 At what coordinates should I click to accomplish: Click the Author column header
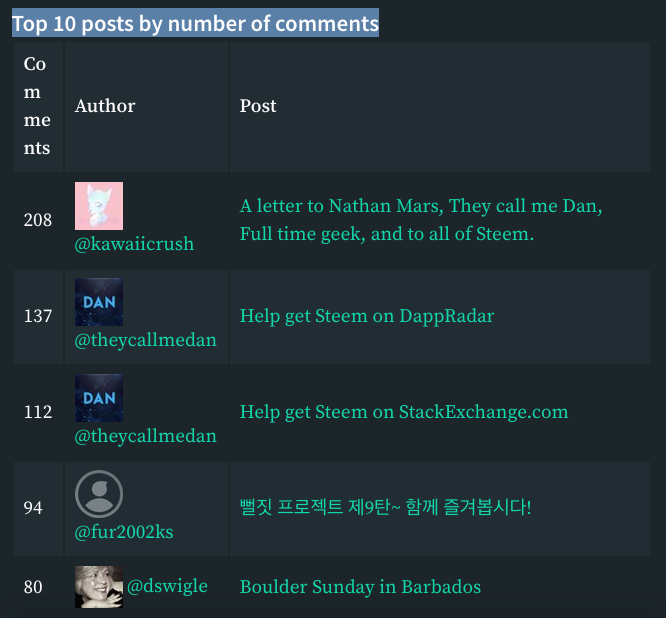click(105, 106)
